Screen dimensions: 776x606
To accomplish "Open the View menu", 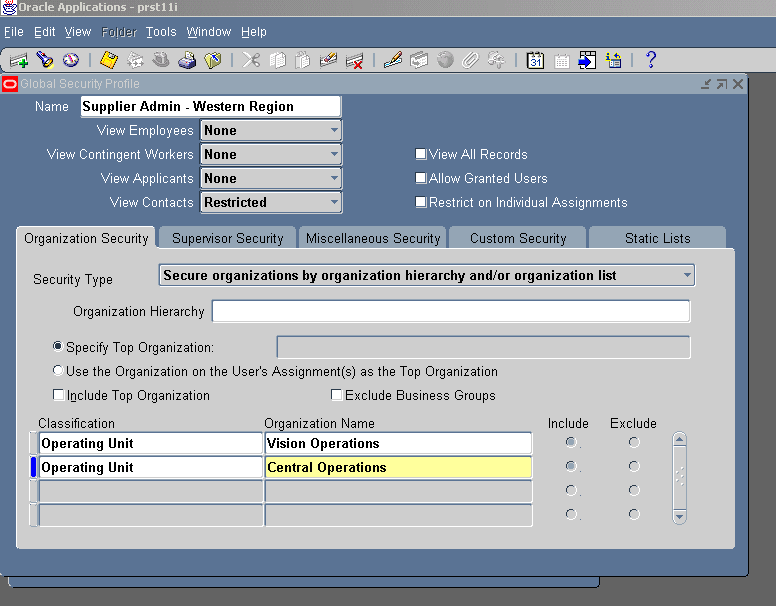I will pos(78,32).
